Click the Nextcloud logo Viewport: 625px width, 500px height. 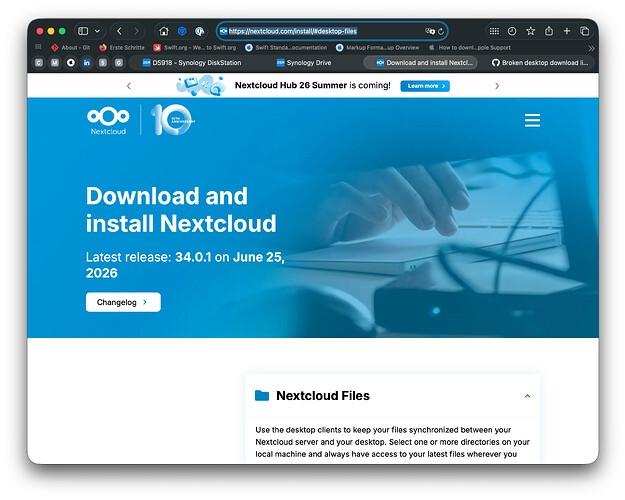[108, 120]
